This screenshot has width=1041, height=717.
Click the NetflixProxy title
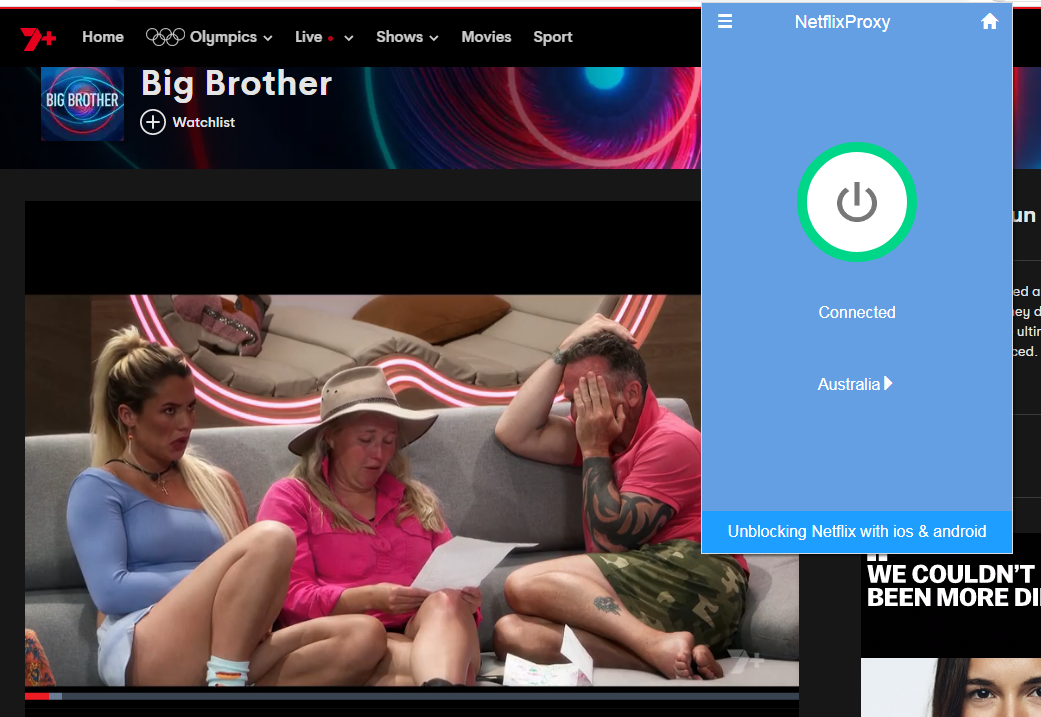coord(842,22)
